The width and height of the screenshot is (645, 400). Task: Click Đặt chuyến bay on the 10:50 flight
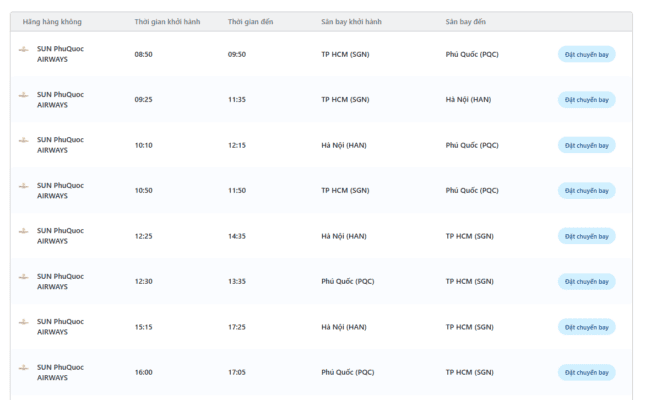point(586,191)
